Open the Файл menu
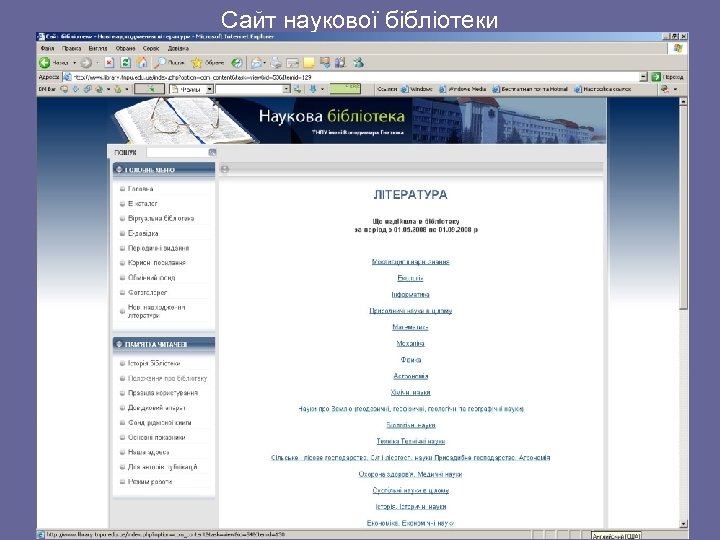The image size is (720, 540). click(47, 48)
